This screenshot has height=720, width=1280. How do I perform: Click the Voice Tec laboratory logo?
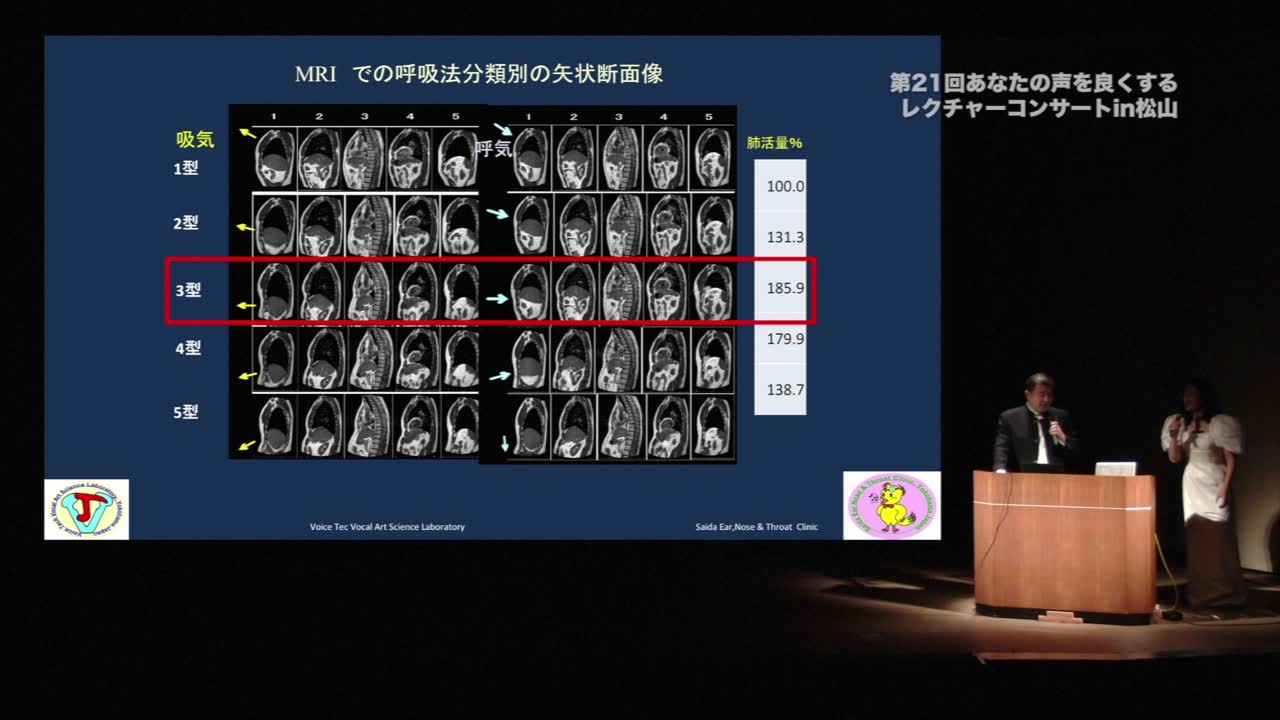pos(86,509)
